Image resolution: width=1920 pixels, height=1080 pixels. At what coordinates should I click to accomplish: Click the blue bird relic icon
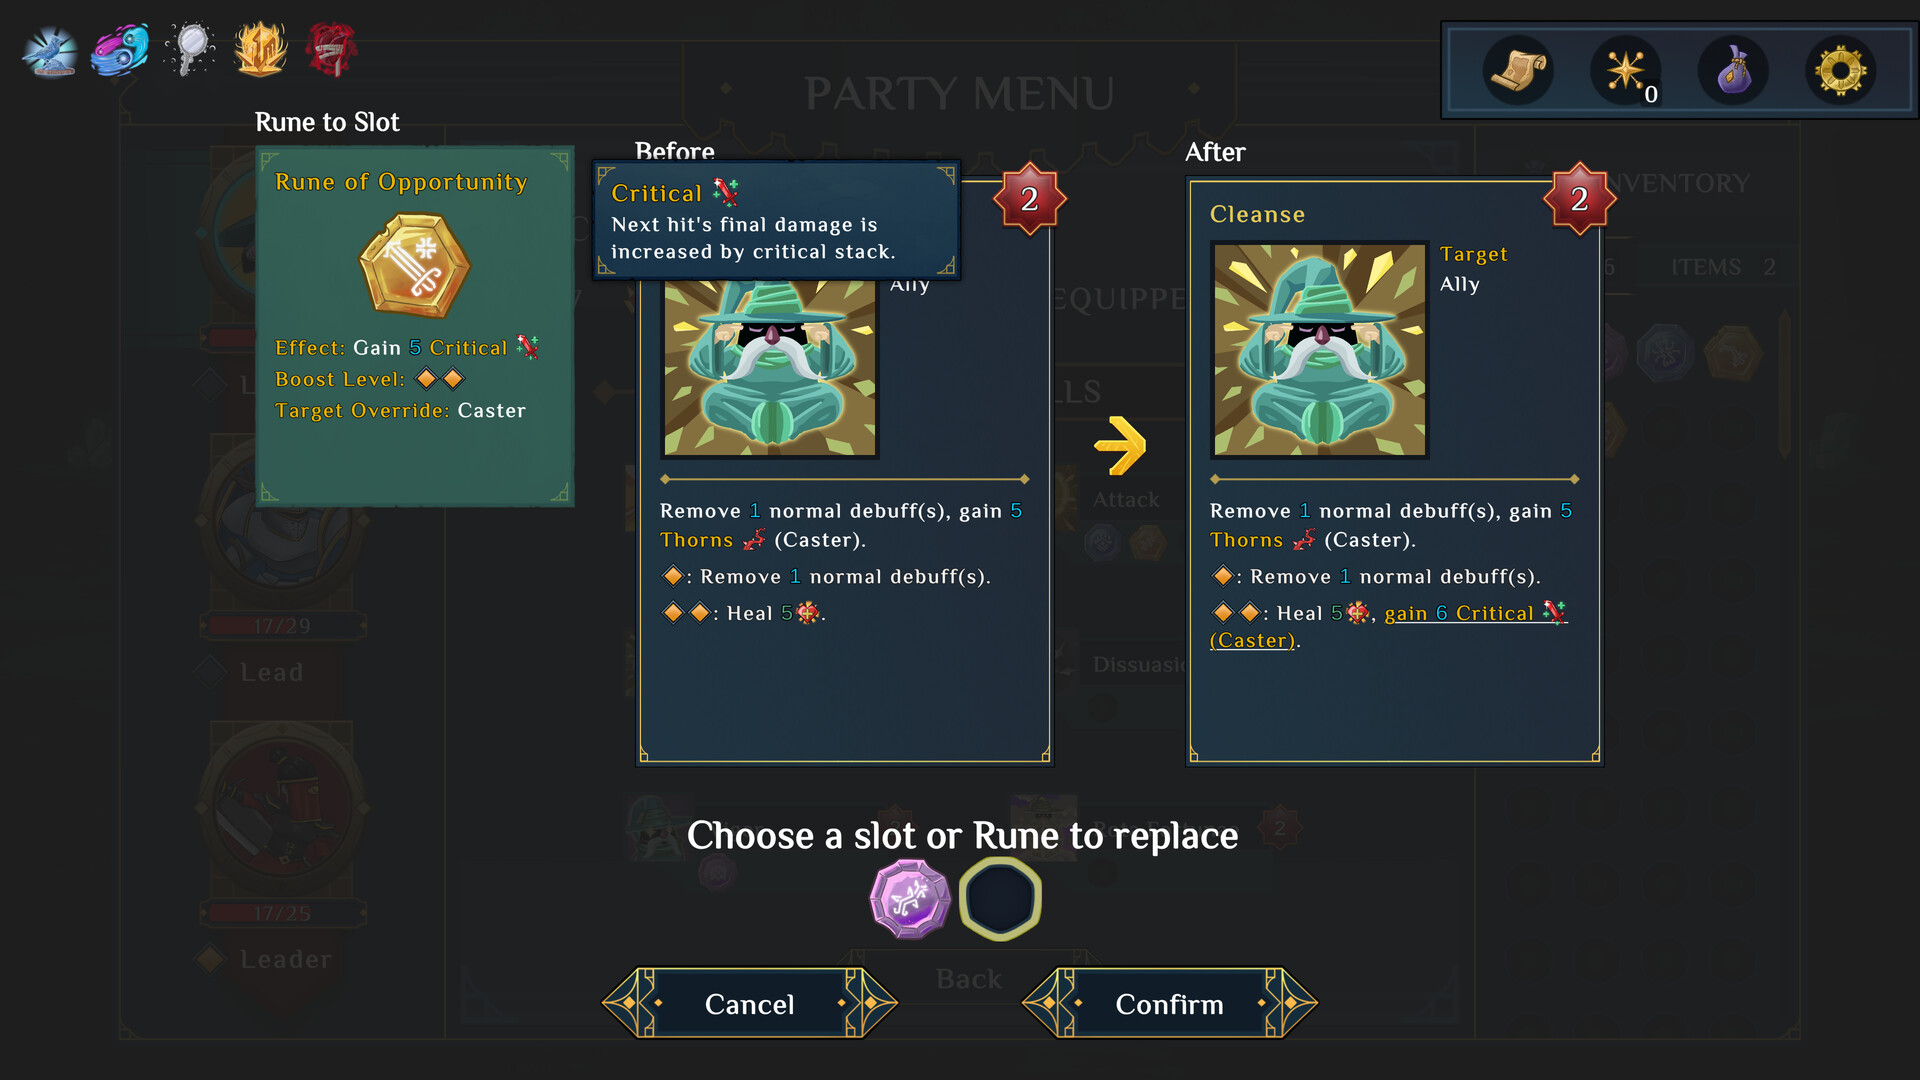(x=50, y=52)
